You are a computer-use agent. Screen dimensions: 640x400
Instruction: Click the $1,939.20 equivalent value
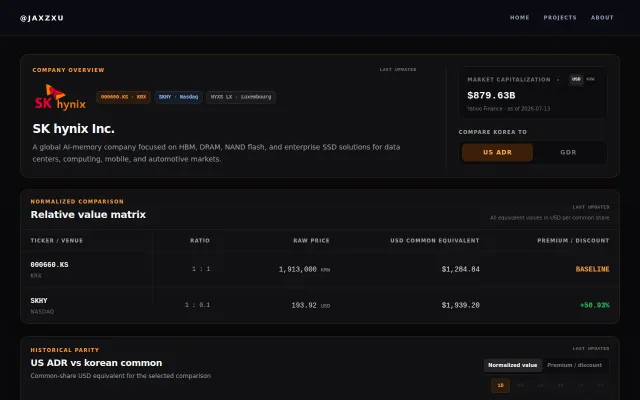(x=460, y=305)
